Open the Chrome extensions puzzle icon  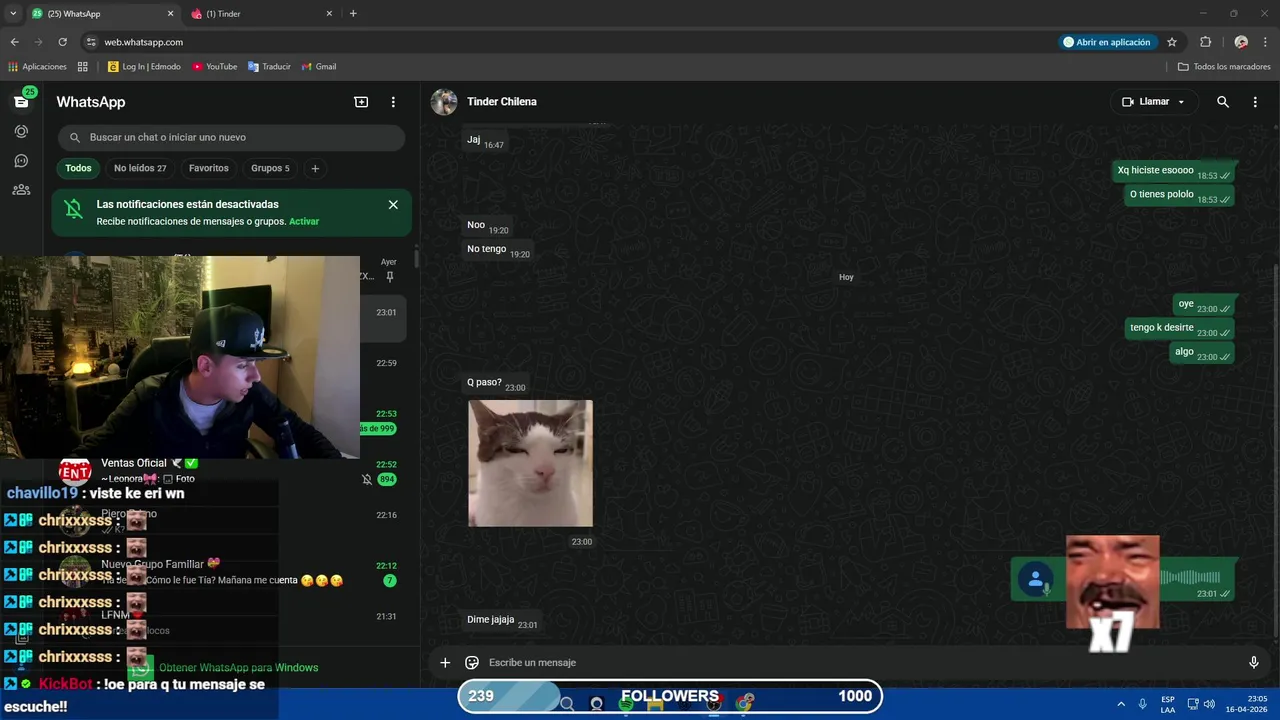click(1205, 42)
